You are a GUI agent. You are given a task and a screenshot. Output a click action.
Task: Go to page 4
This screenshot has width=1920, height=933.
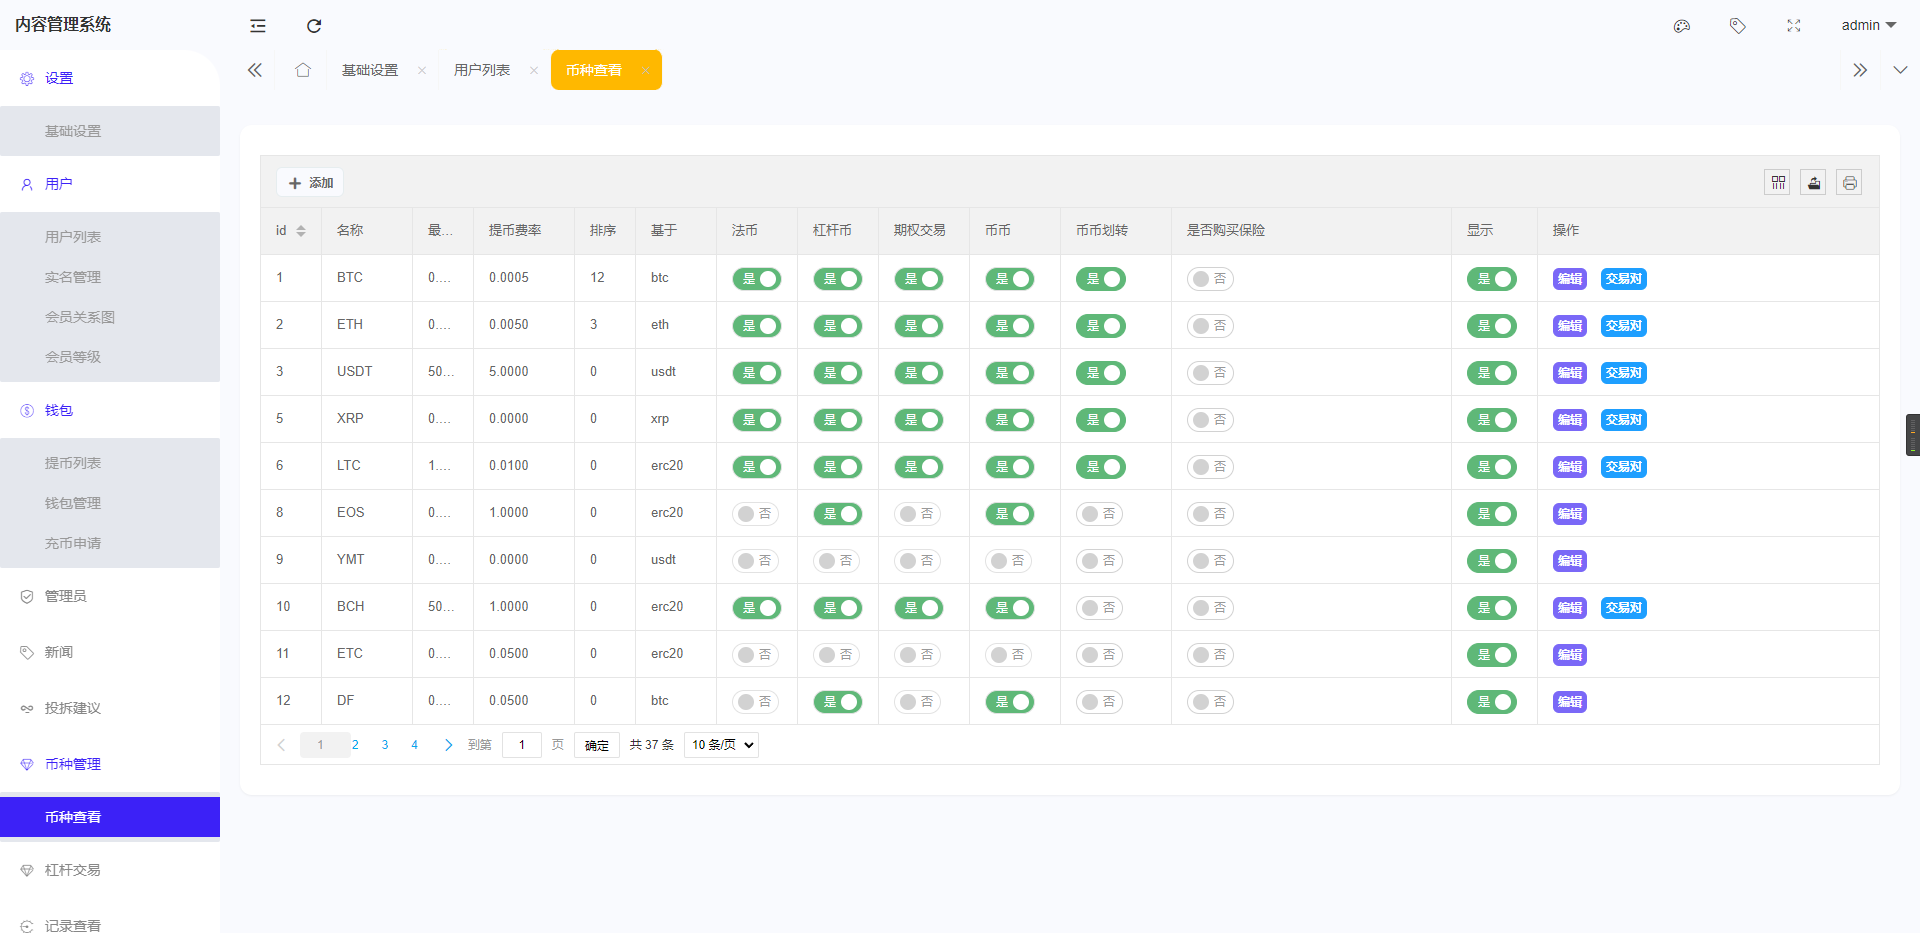[414, 745]
